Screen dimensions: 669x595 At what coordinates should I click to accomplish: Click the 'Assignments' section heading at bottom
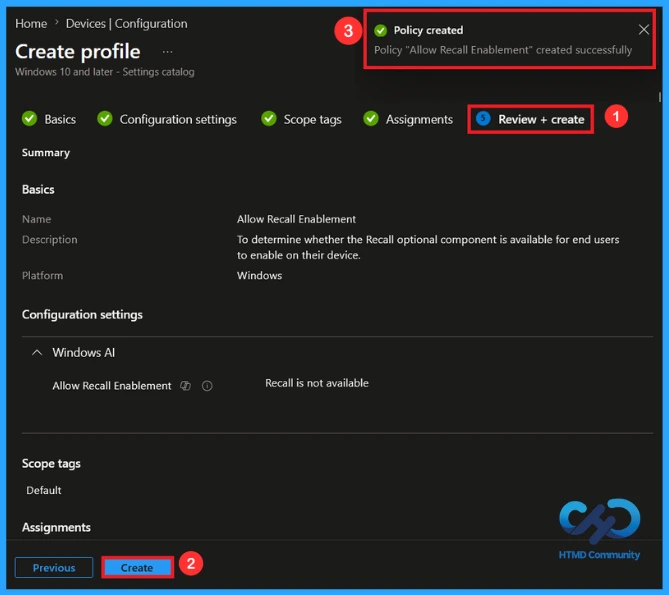(x=56, y=528)
